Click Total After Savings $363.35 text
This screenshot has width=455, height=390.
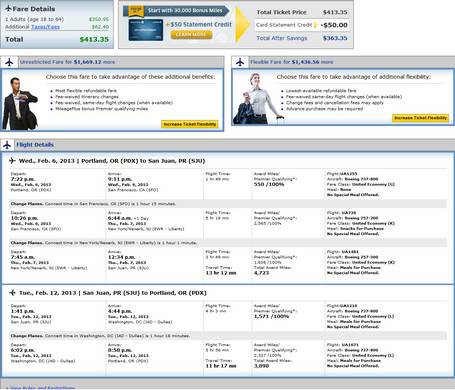(x=302, y=38)
